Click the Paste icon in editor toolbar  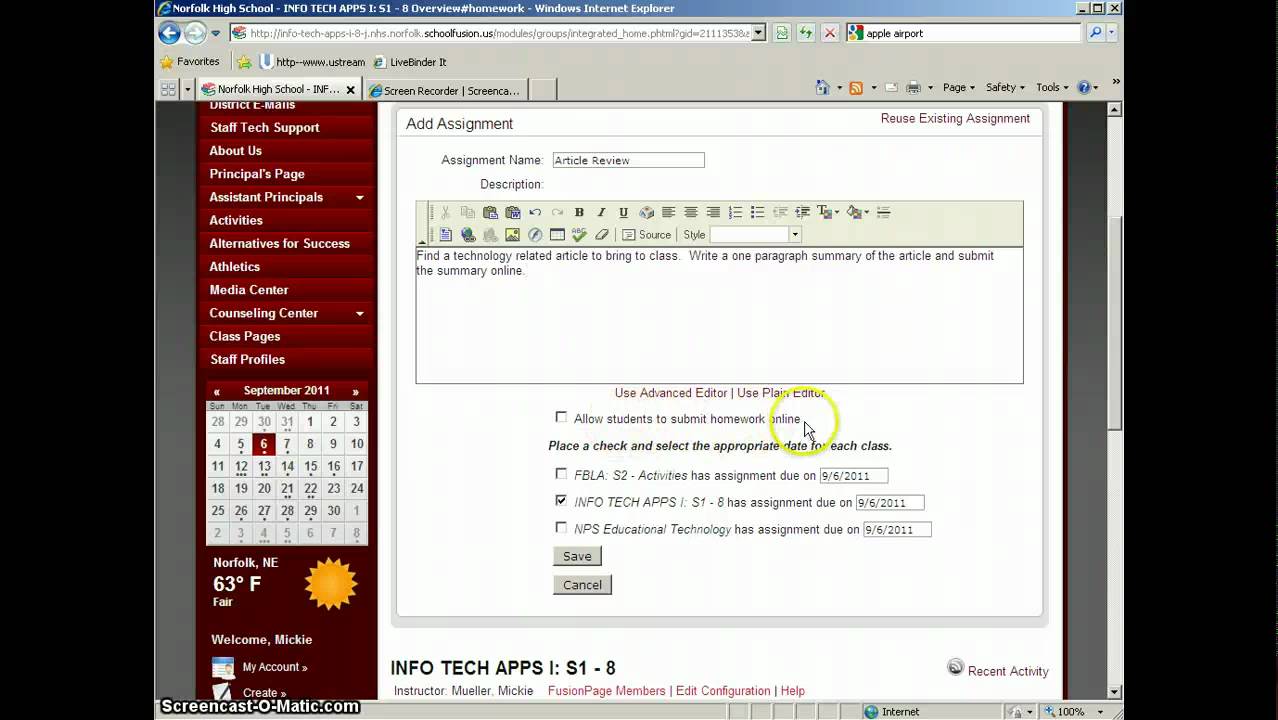pyautogui.click(x=490, y=212)
